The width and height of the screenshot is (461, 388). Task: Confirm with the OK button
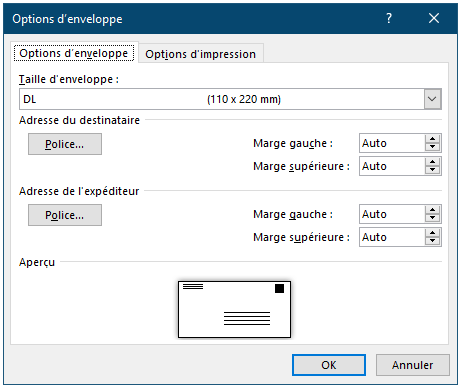(x=329, y=365)
